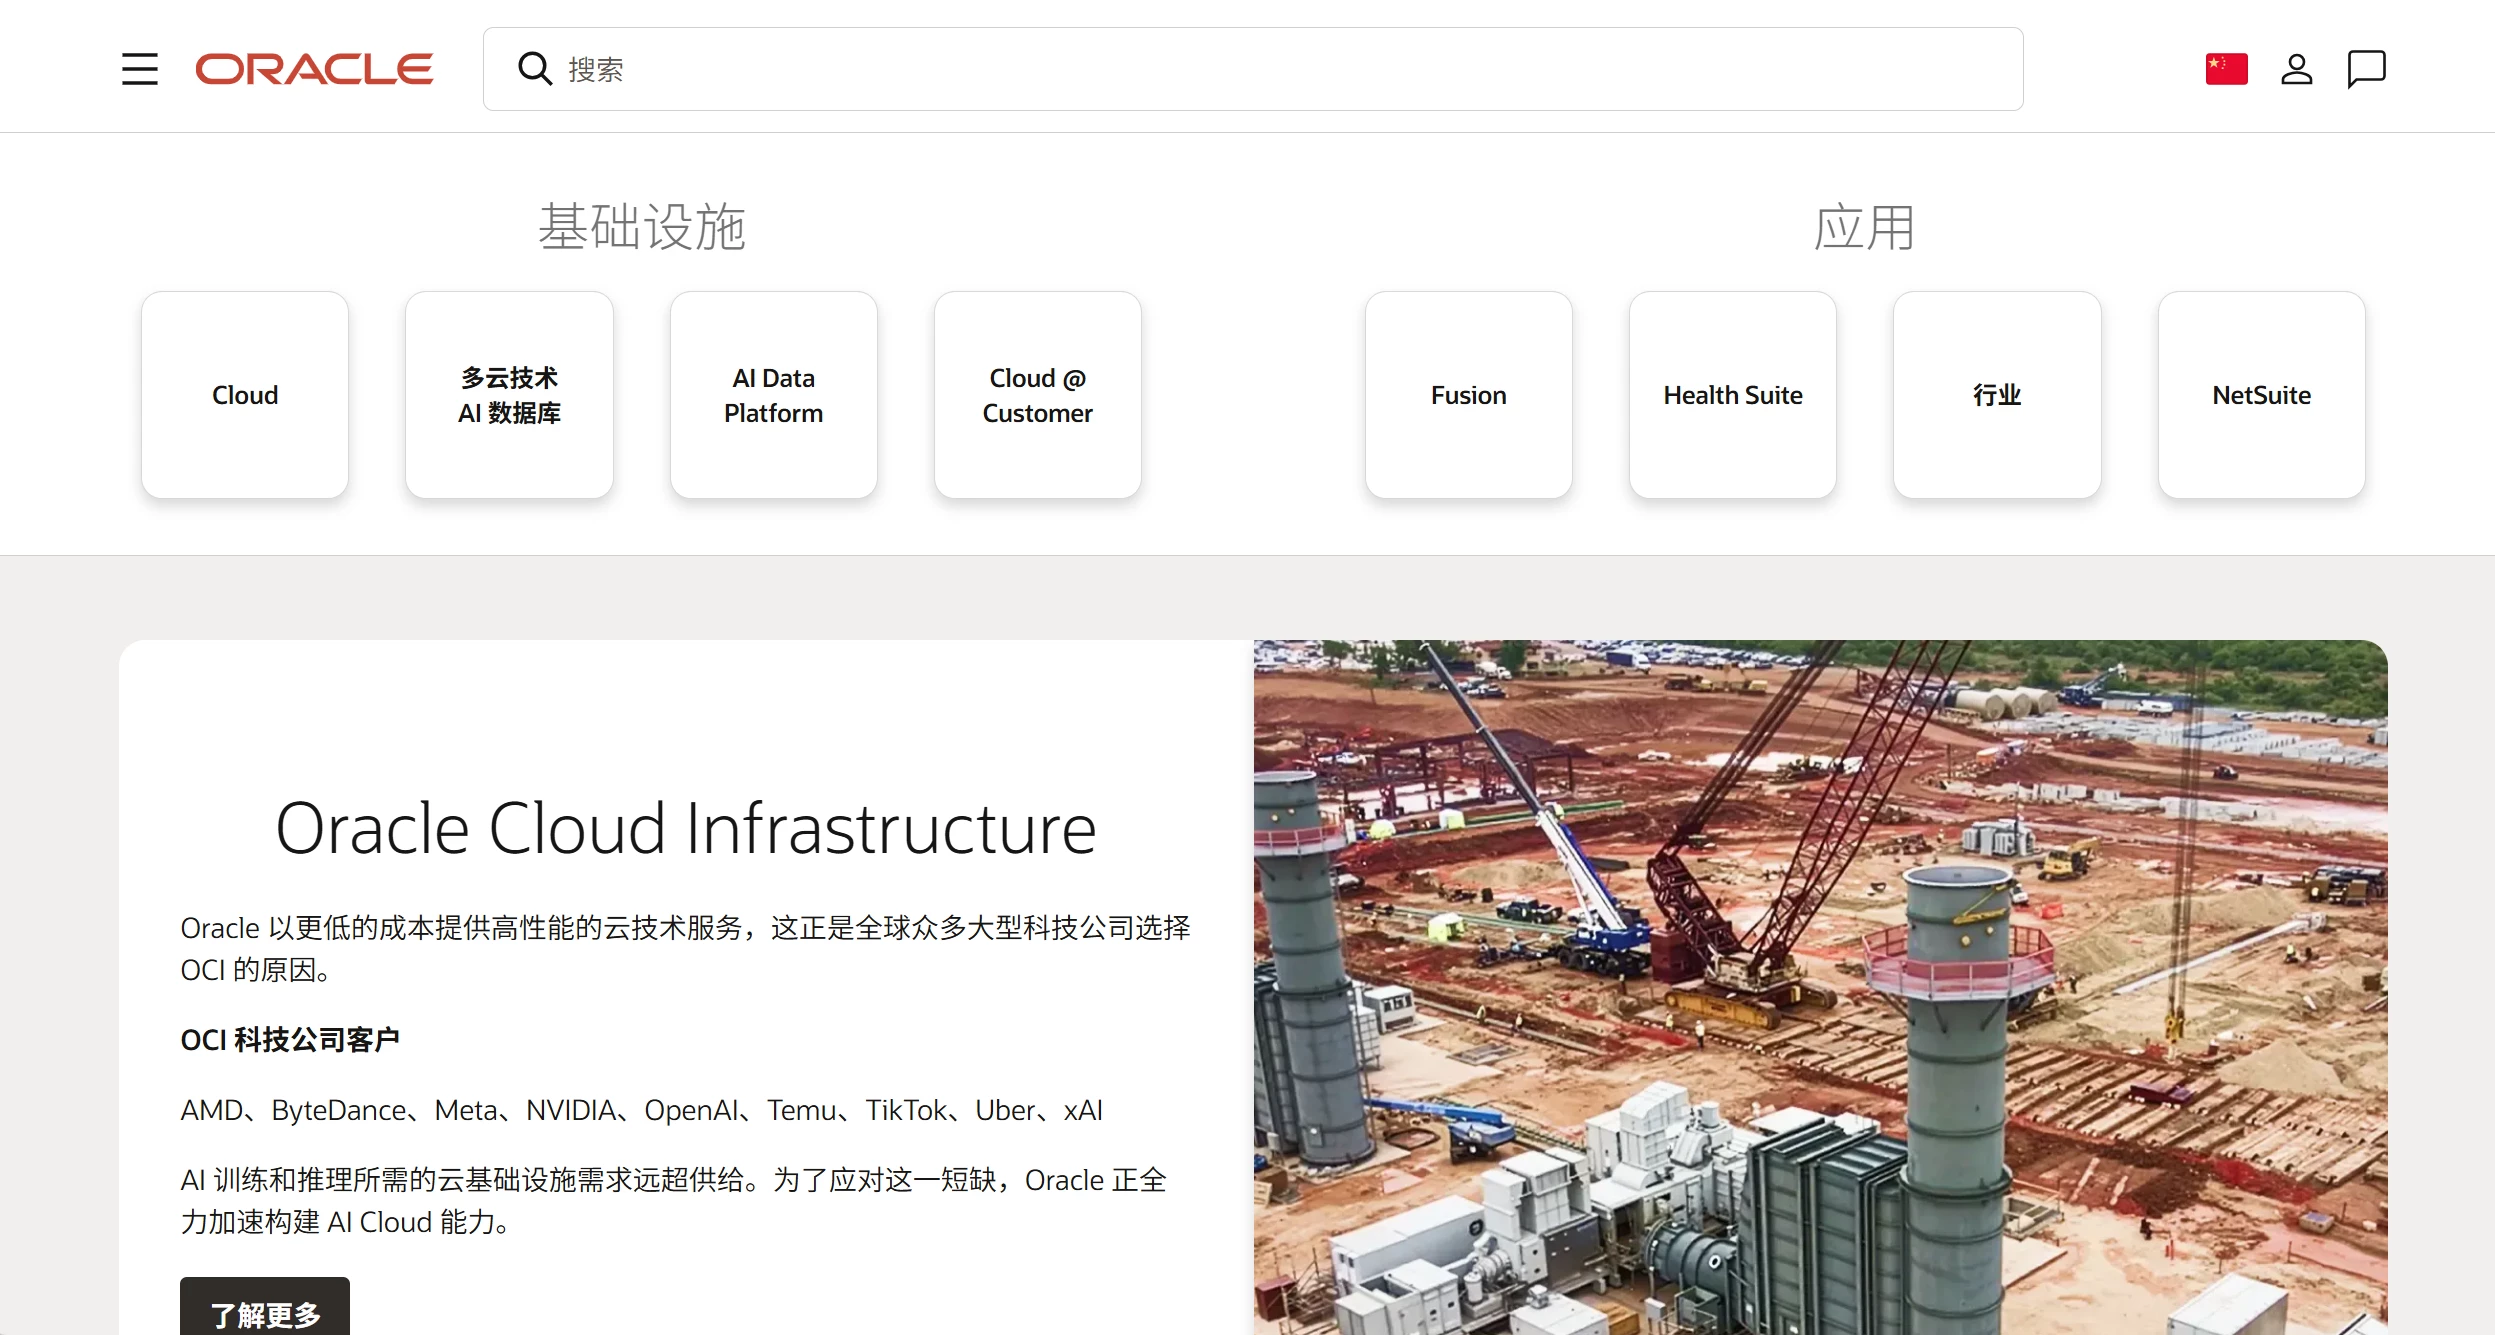Screen dimensions: 2495x1335
Task: Open the AI Data Platform card
Action: click(x=774, y=395)
